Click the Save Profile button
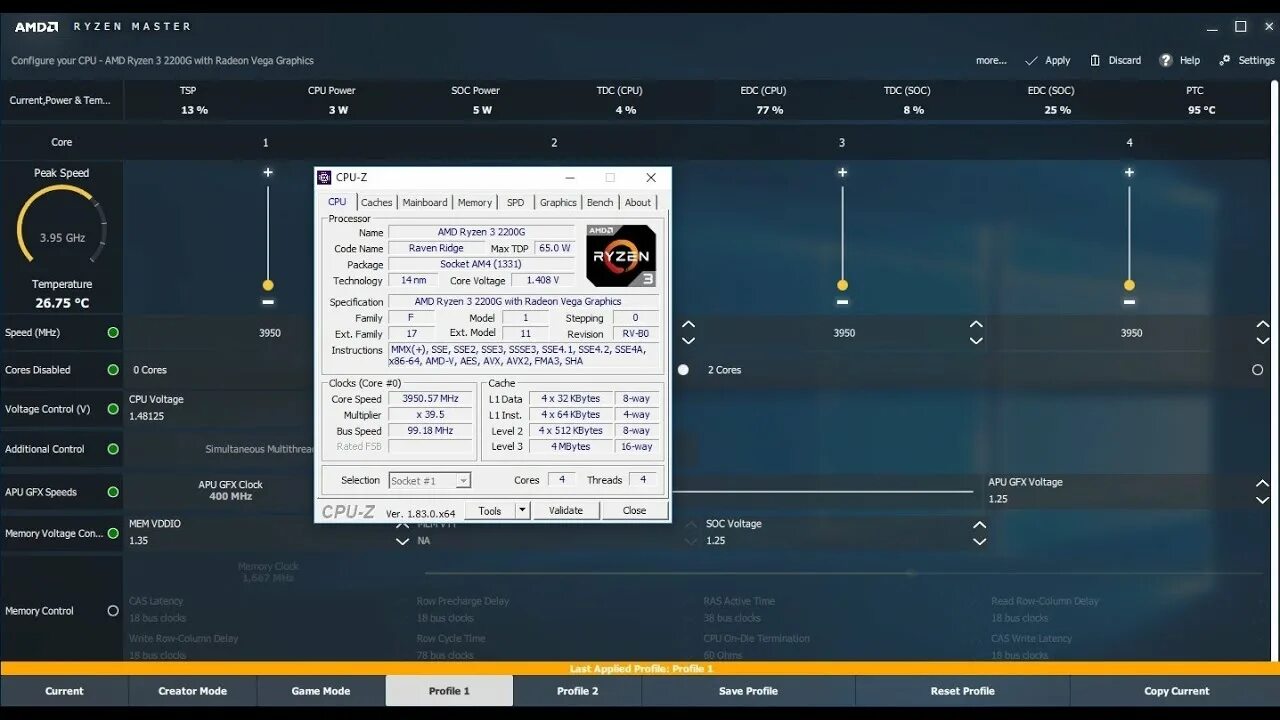 [x=748, y=691]
